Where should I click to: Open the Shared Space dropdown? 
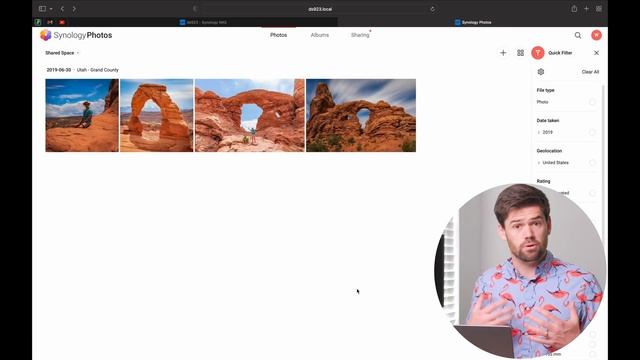pyautogui.click(x=62, y=53)
